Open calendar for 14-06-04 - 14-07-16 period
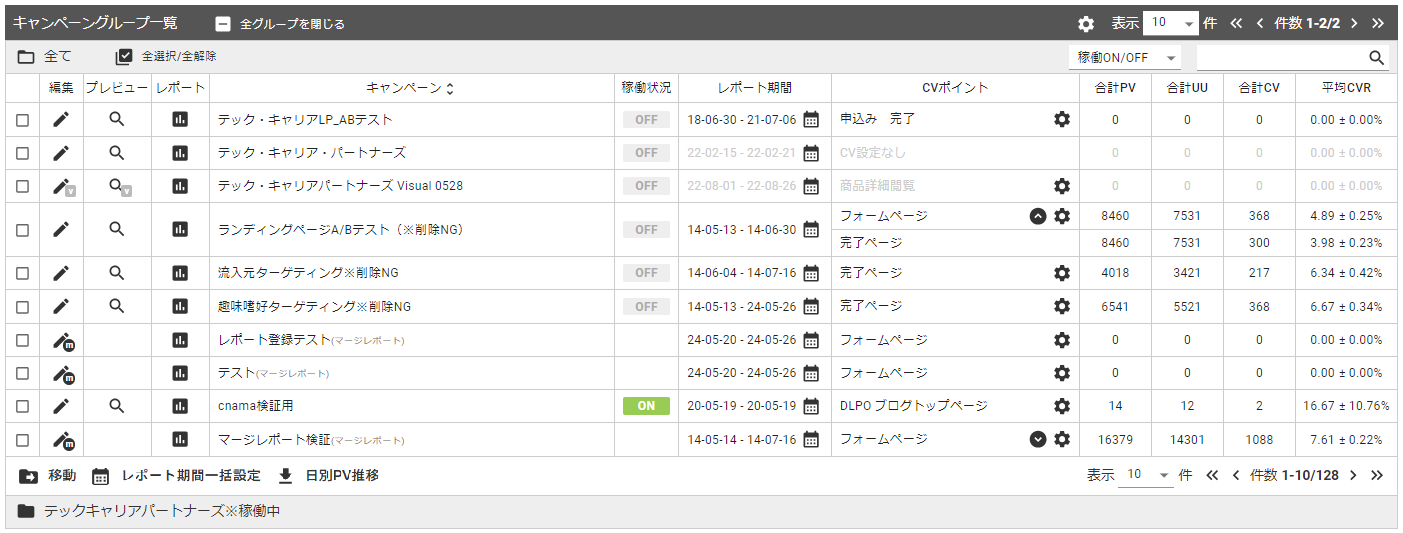 tap(811, 273)
